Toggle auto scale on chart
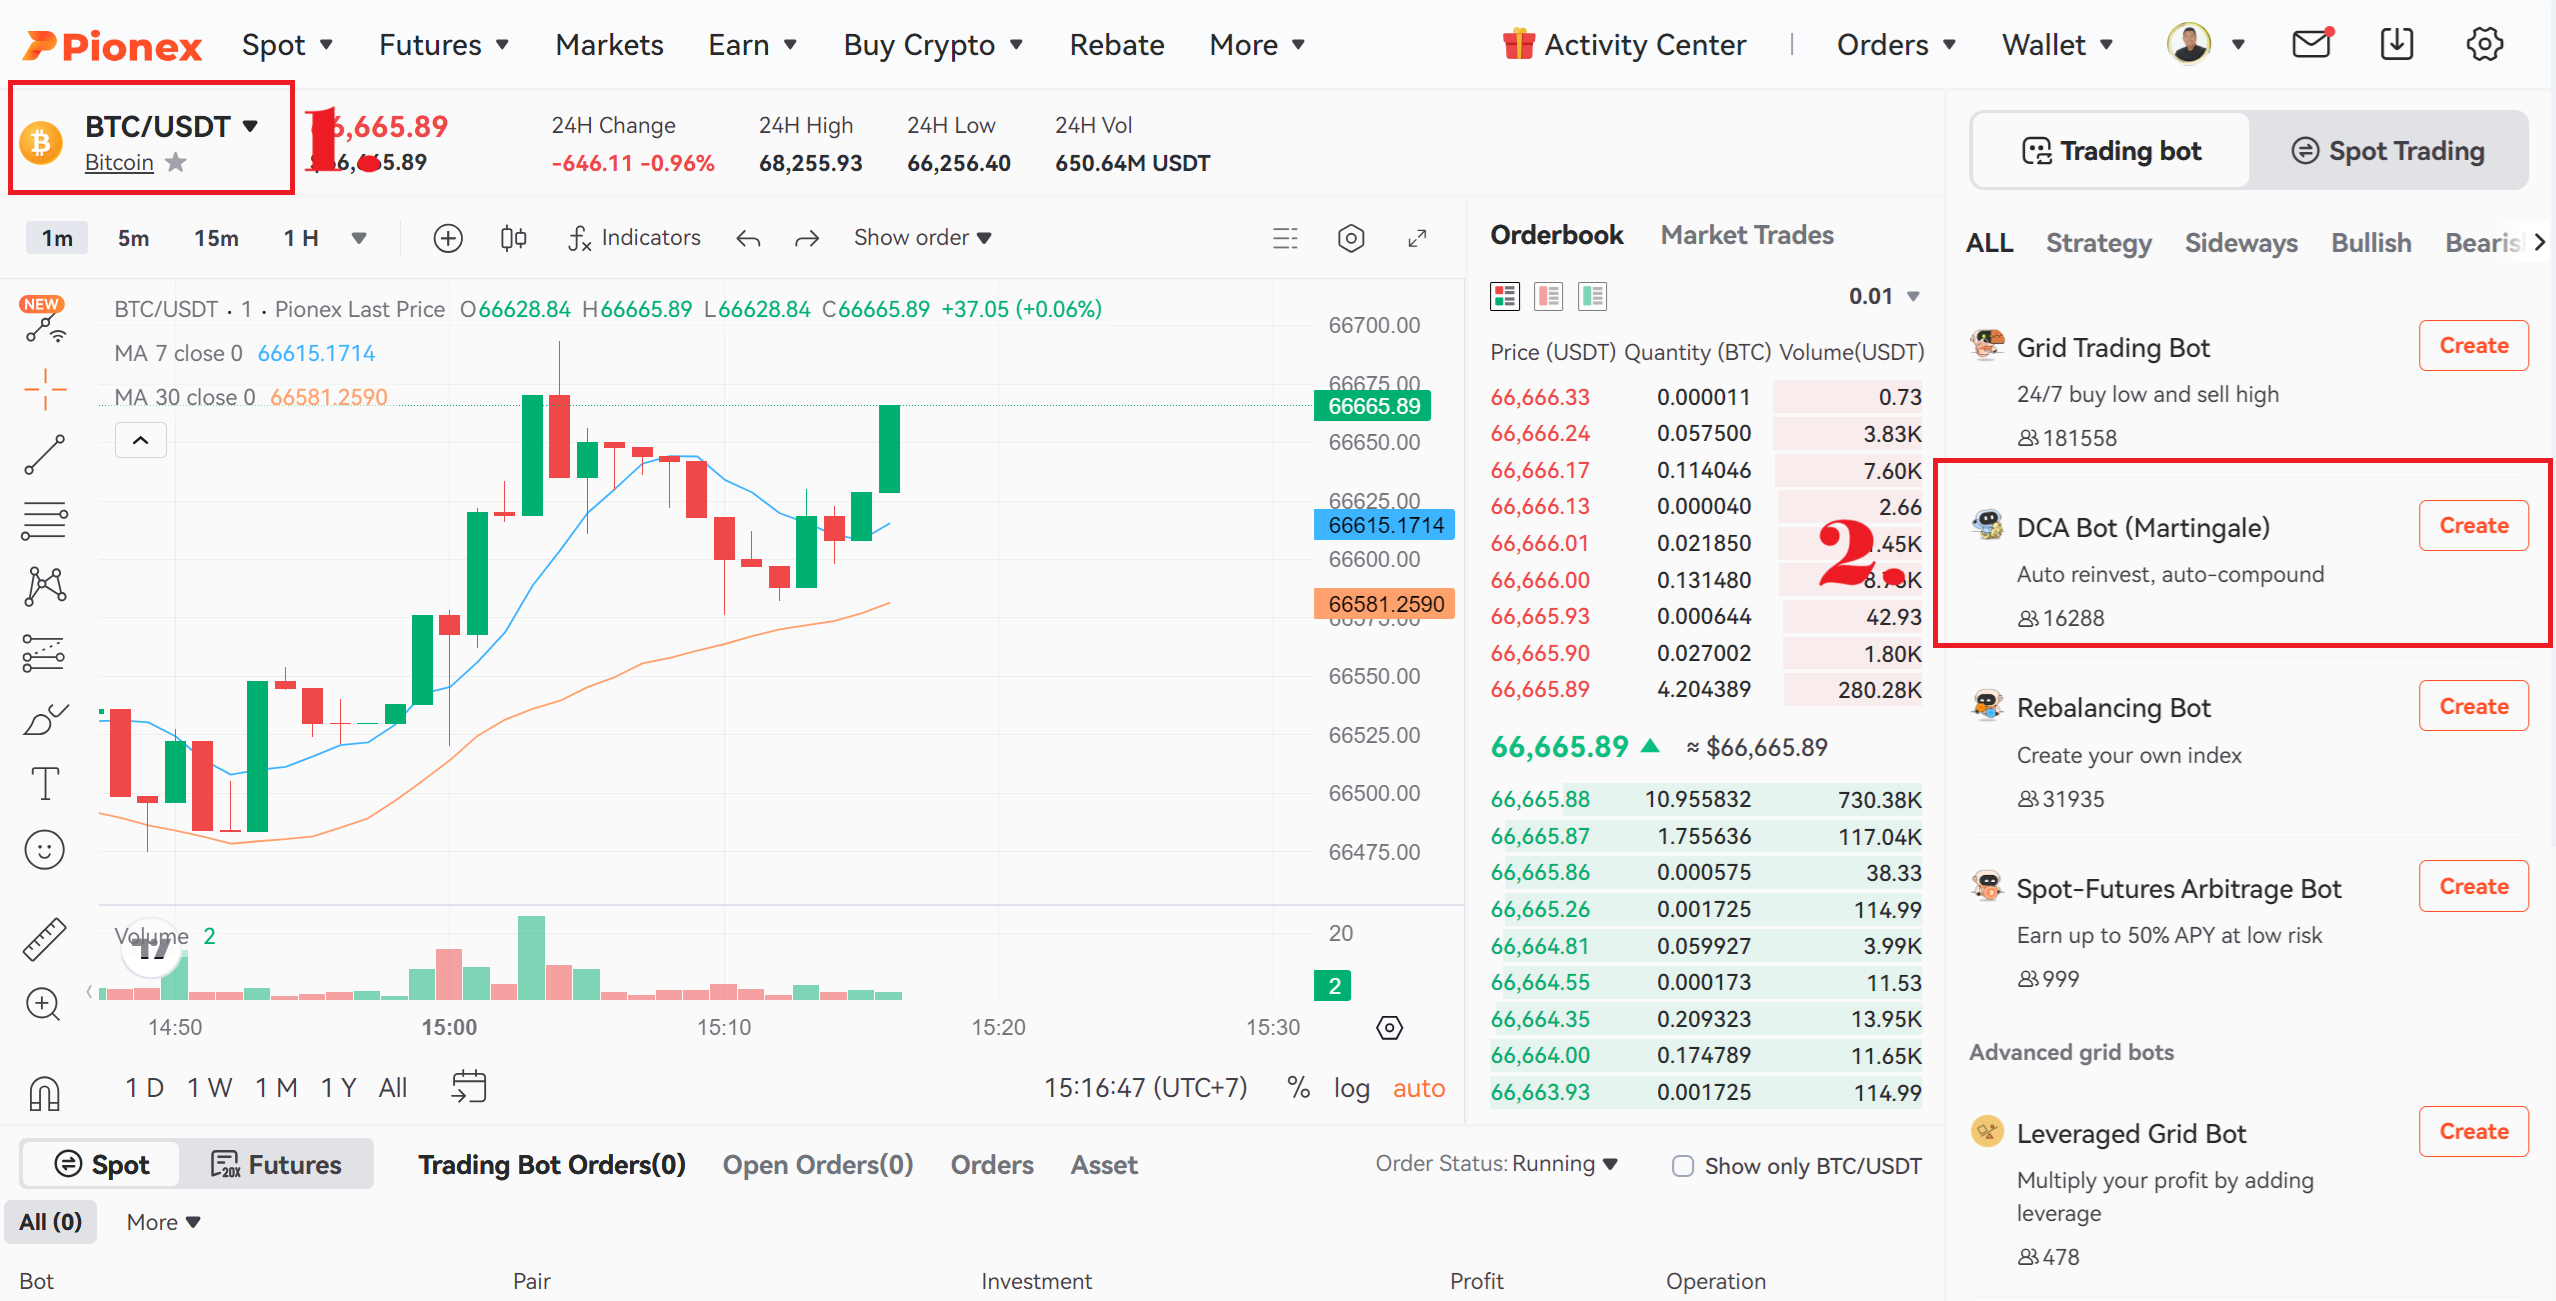Screen dimensions: 2556x1301 click(1419, 1088)
